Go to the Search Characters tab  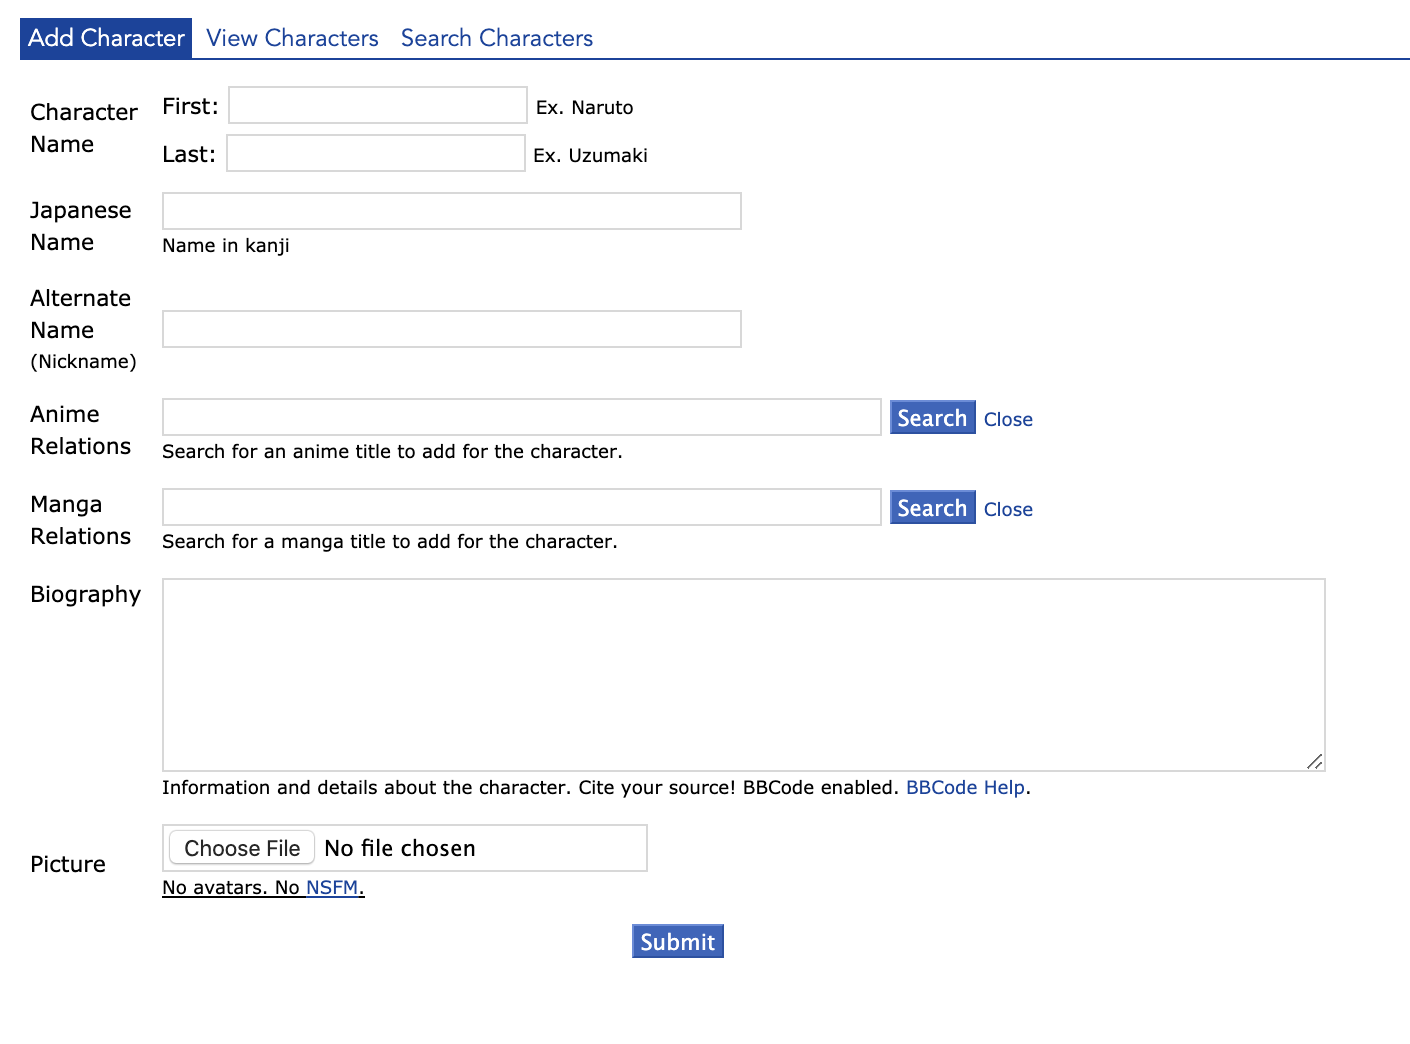(x=496, y=38)
